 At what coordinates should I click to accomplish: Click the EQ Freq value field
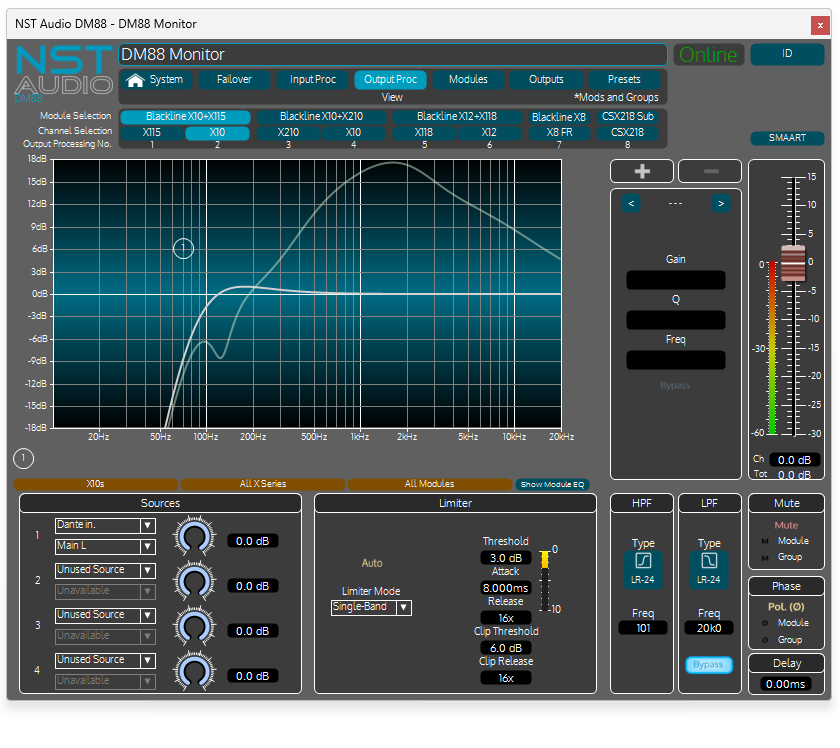tap(676, 360)
